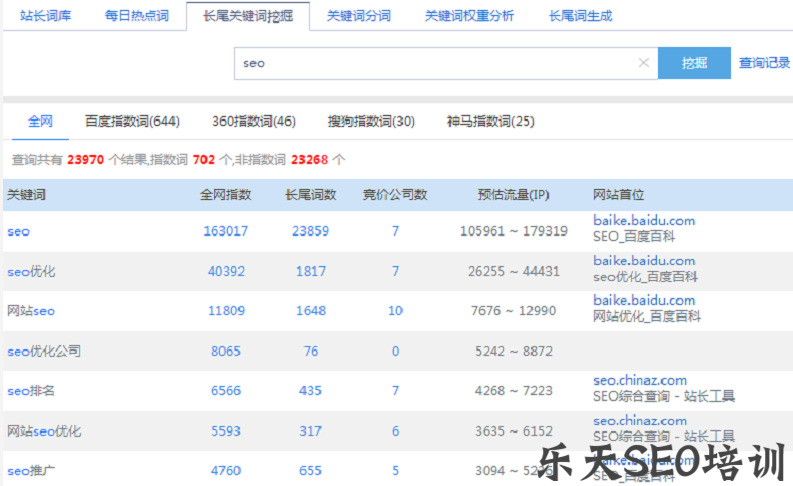Screen dimensions: 793x486
Task: Open the seo优化公司 keyword entry
Action: 44,351
